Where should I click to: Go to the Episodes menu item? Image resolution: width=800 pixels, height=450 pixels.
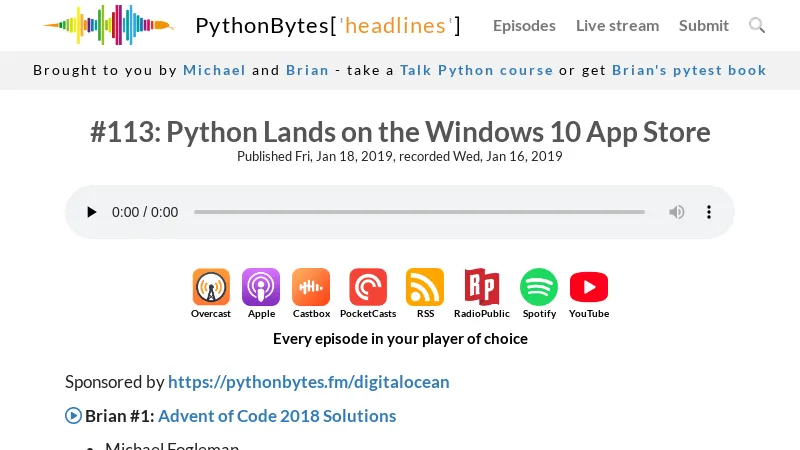[x=524, y=25]
